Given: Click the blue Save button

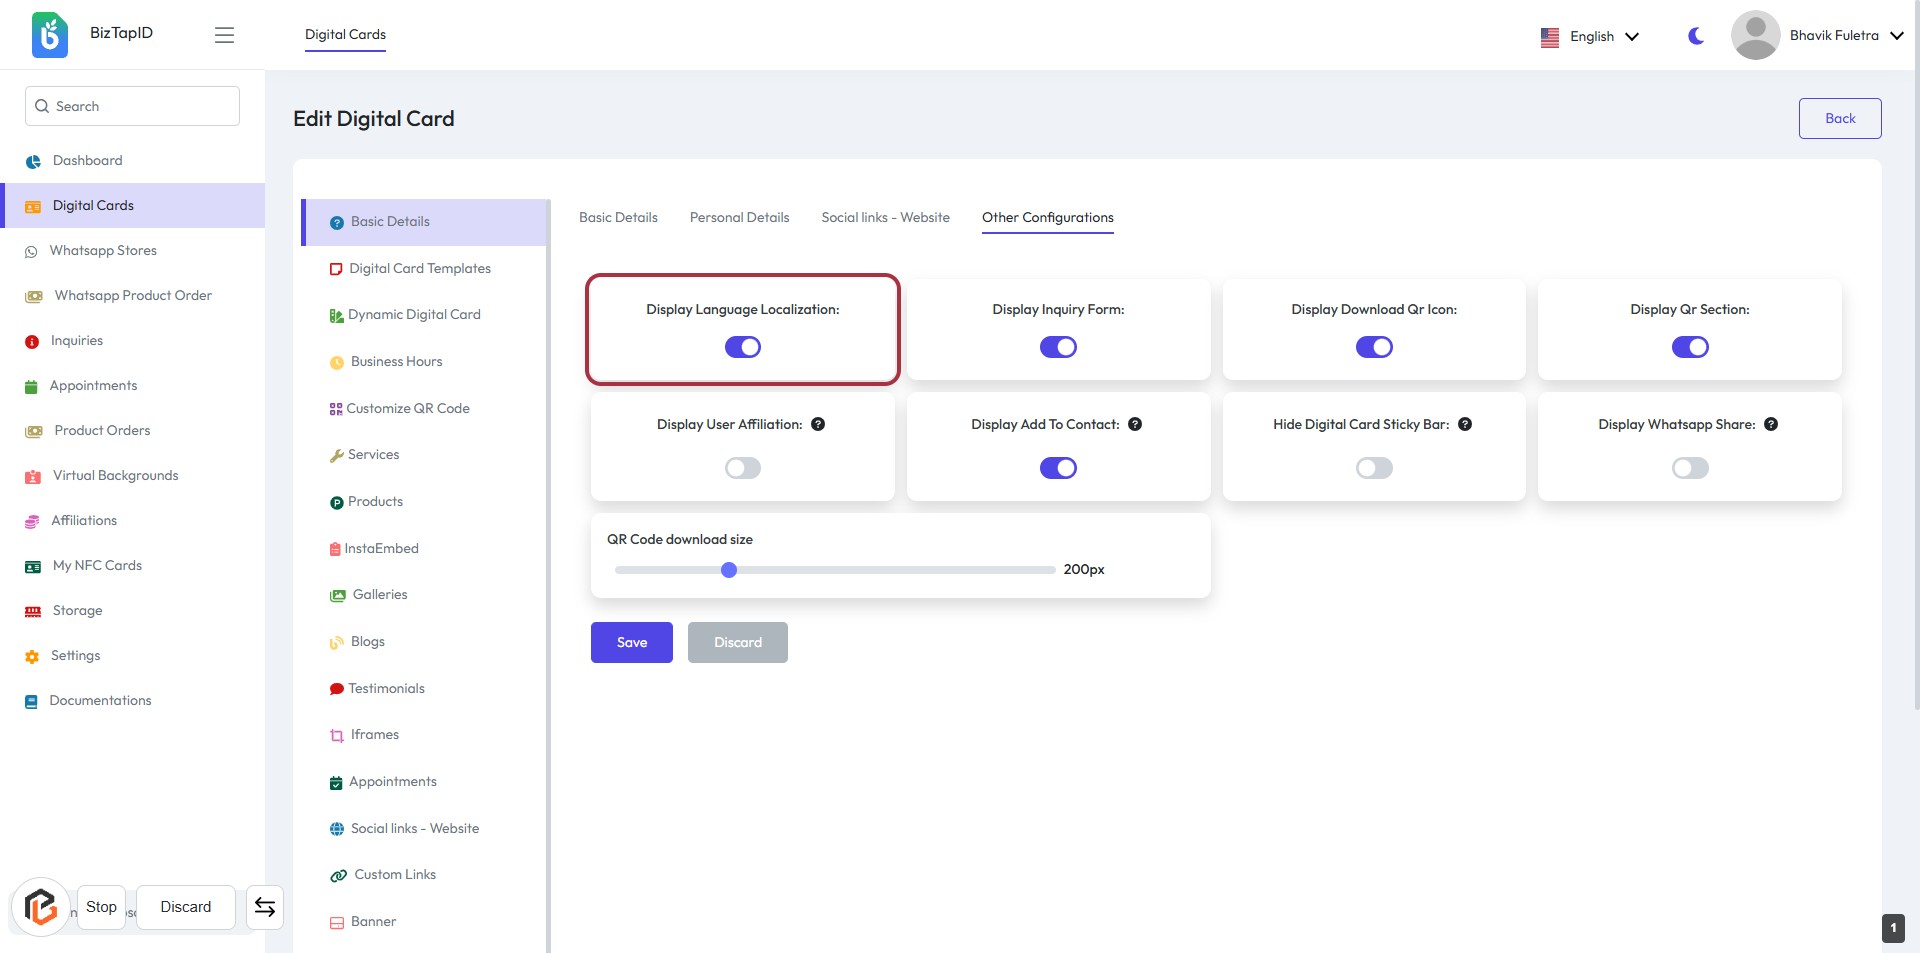Looking at the screenshot, I should coord(631,642).
